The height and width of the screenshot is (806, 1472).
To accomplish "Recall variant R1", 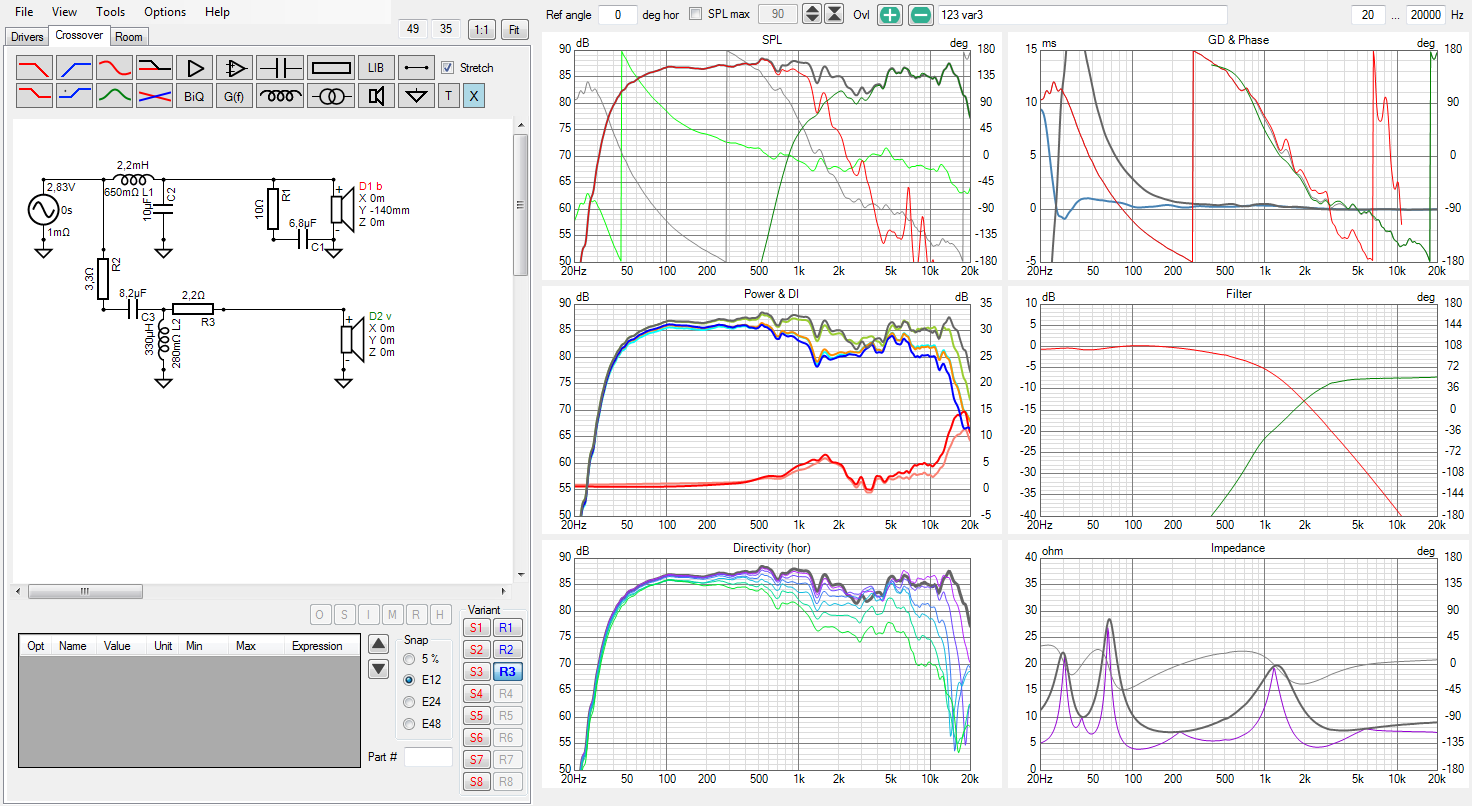I will [507, 628].
